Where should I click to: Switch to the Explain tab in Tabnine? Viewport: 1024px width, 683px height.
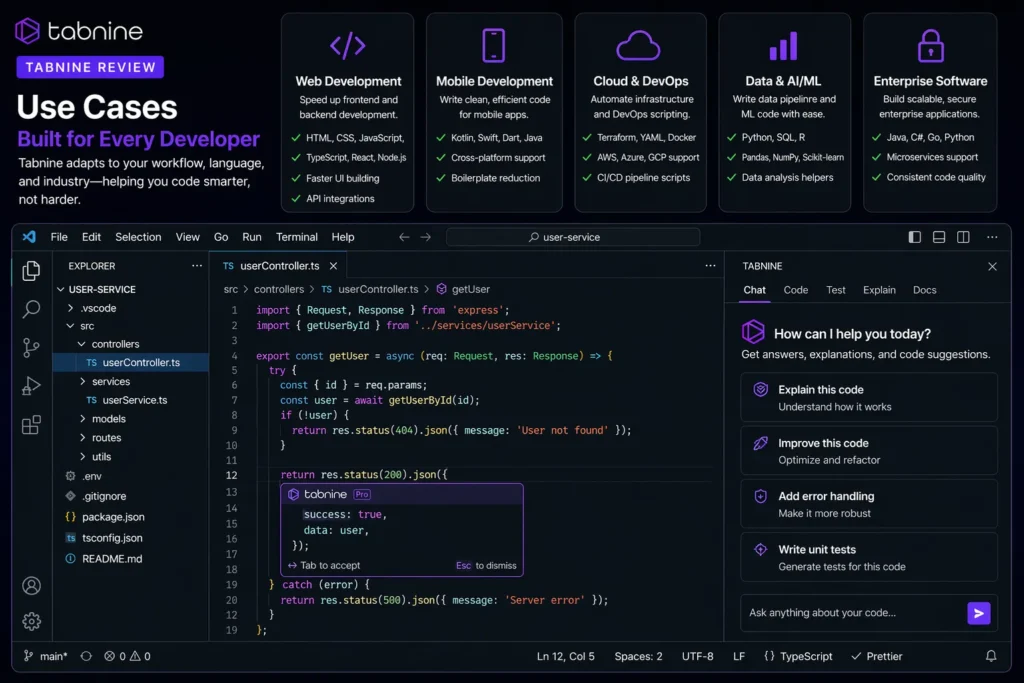879,290
